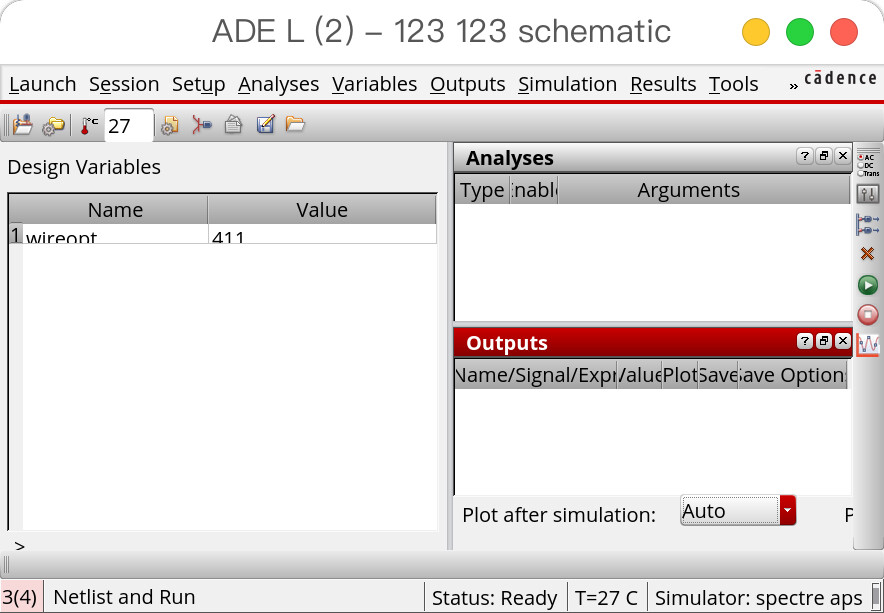Select the Trans analysis radio button

(861, 173)
